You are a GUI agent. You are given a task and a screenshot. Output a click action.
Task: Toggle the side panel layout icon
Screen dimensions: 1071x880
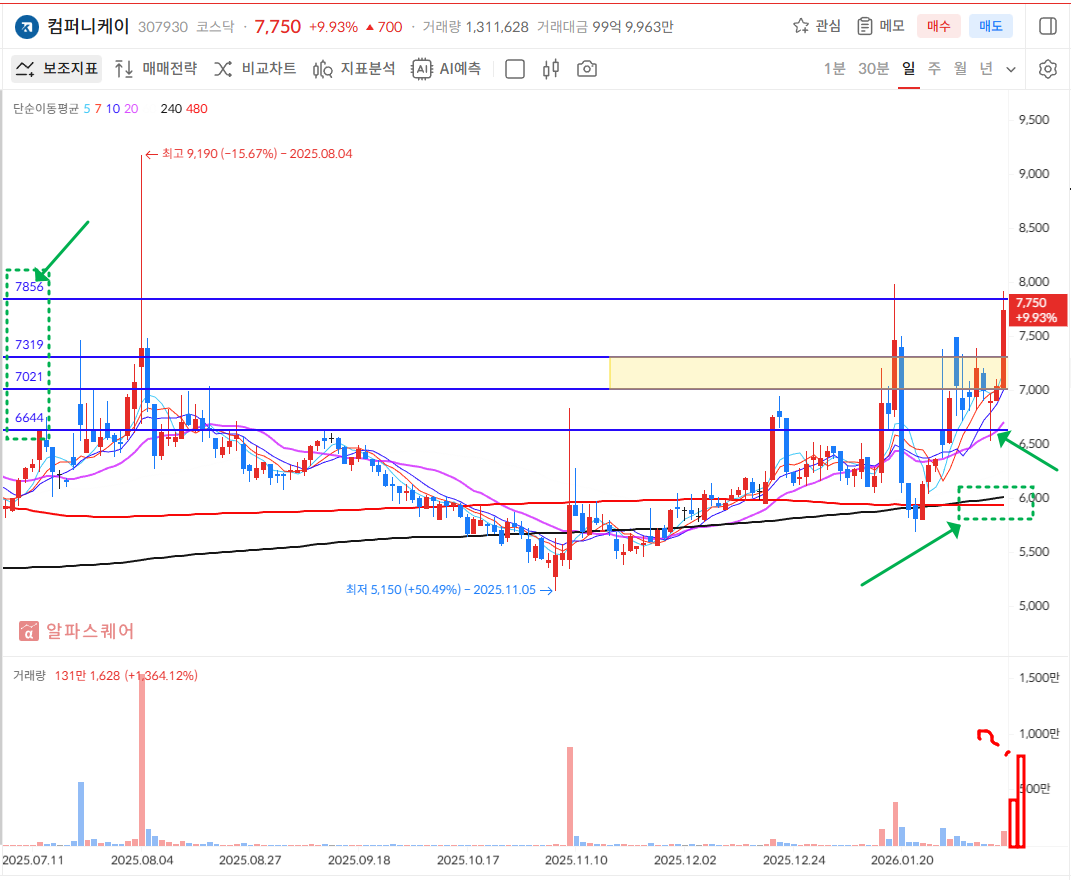(1047, 26)
